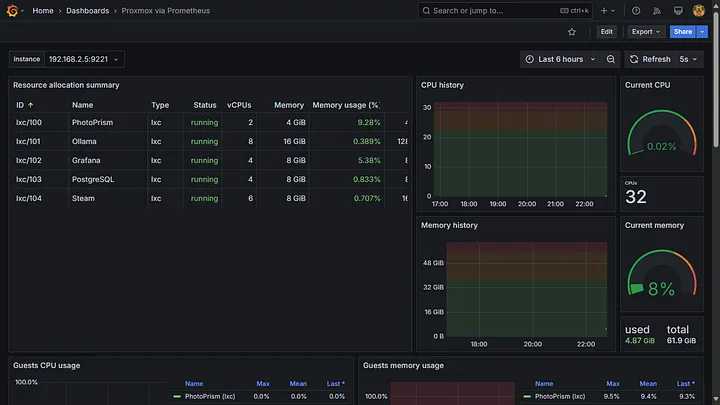The image size is (720, 405).
Task: Click Guests memory usage panel title
Action: (403, 366)
